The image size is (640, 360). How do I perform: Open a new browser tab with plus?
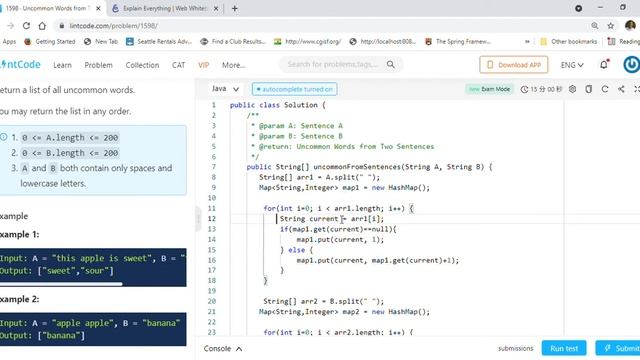click(x=234, y=8)
